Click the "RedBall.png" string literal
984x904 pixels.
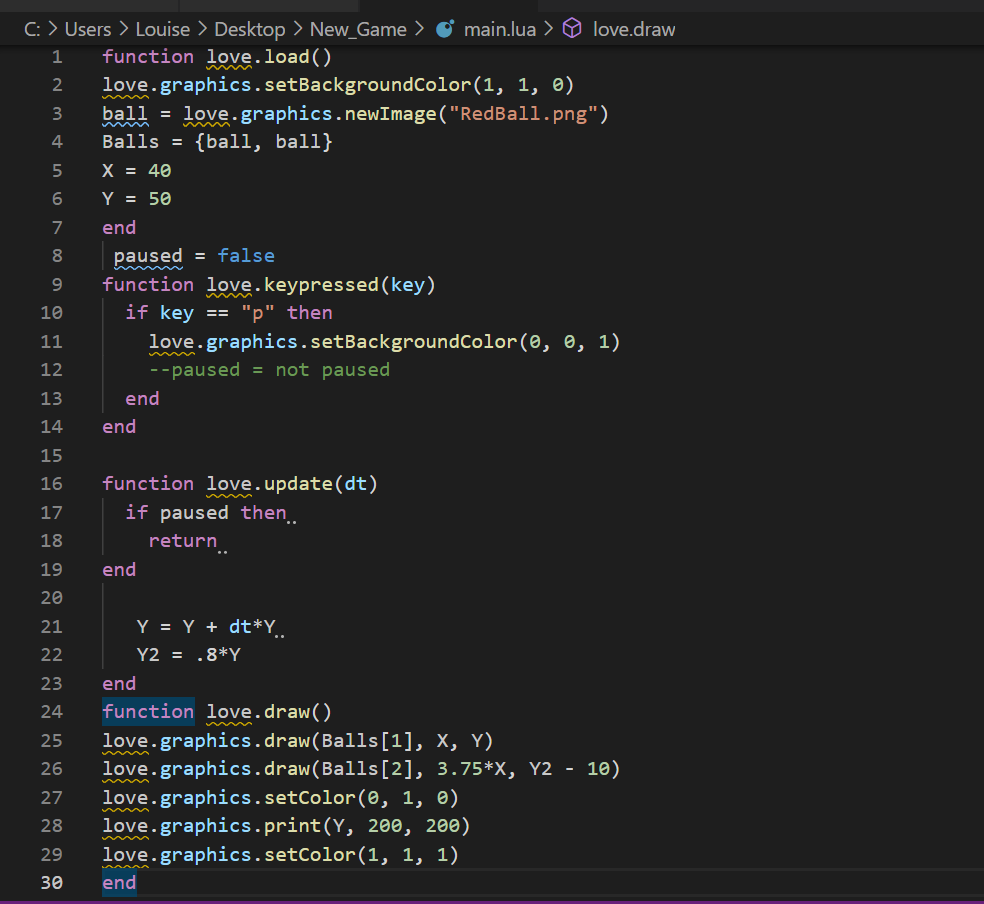tap(523, 114)
